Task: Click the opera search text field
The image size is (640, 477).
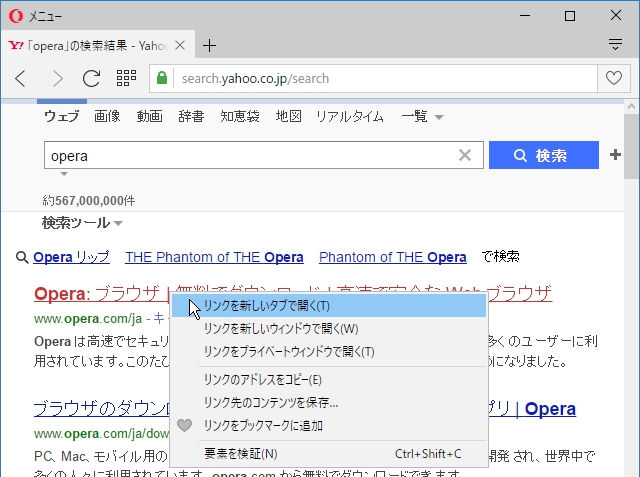Action: pyautogui.click(x=264, y=155)
